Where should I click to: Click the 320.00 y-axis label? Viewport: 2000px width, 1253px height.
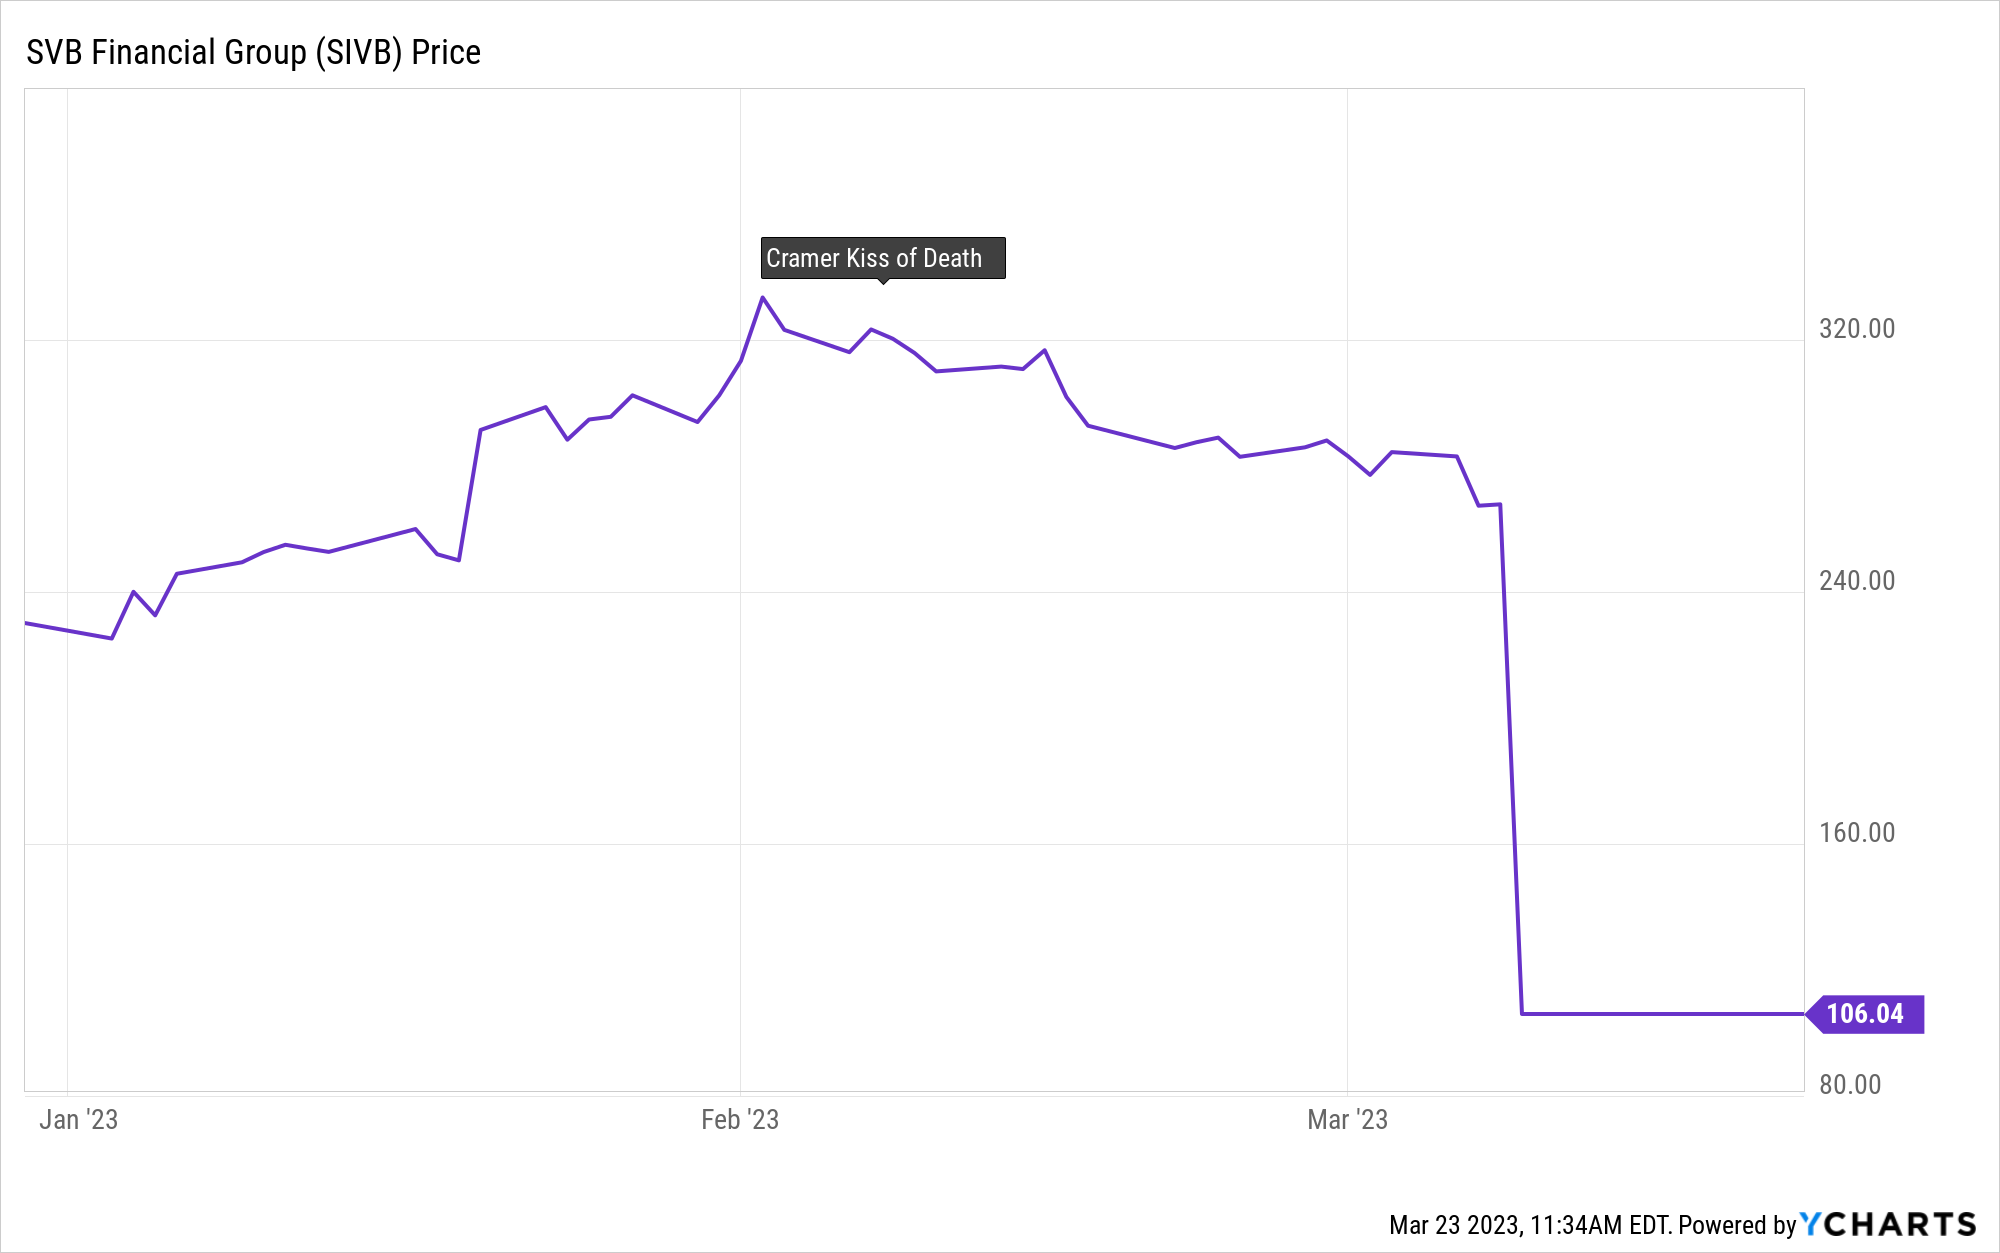pos(1856,329)
